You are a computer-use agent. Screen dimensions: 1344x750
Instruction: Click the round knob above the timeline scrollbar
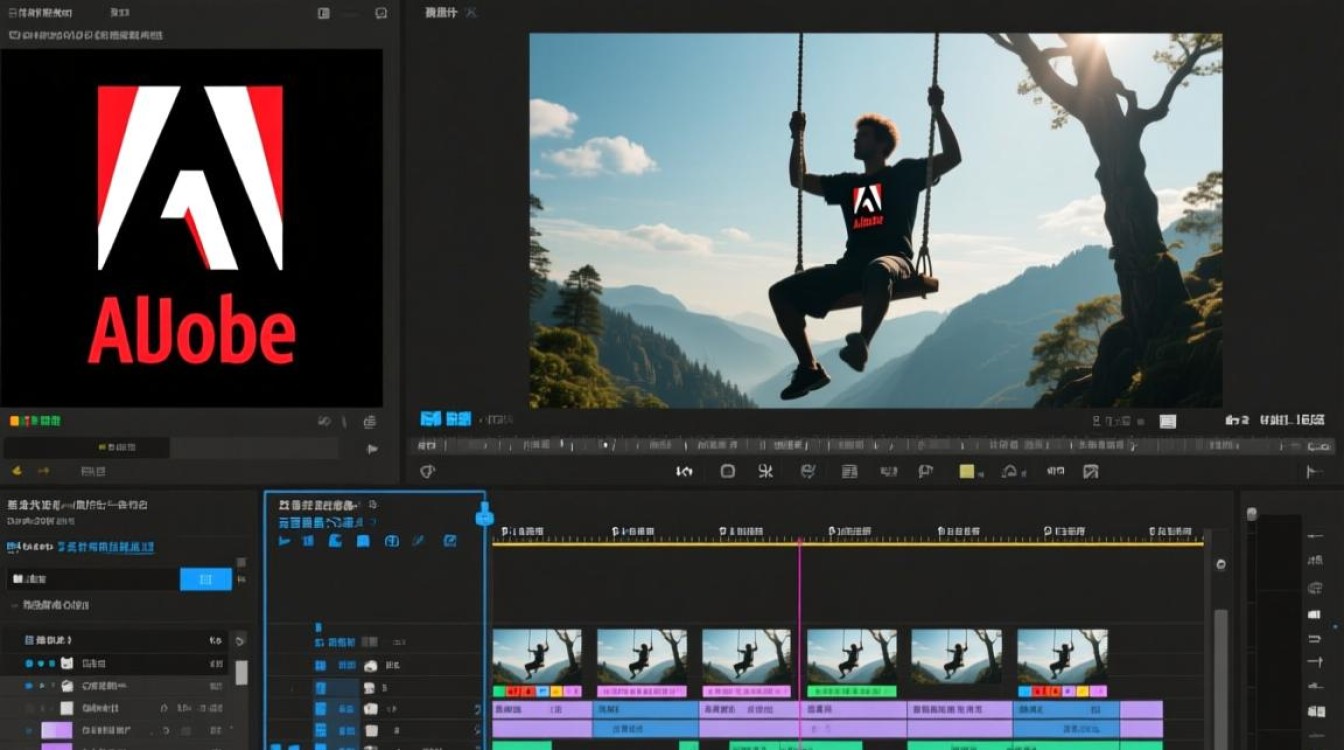1220,564
